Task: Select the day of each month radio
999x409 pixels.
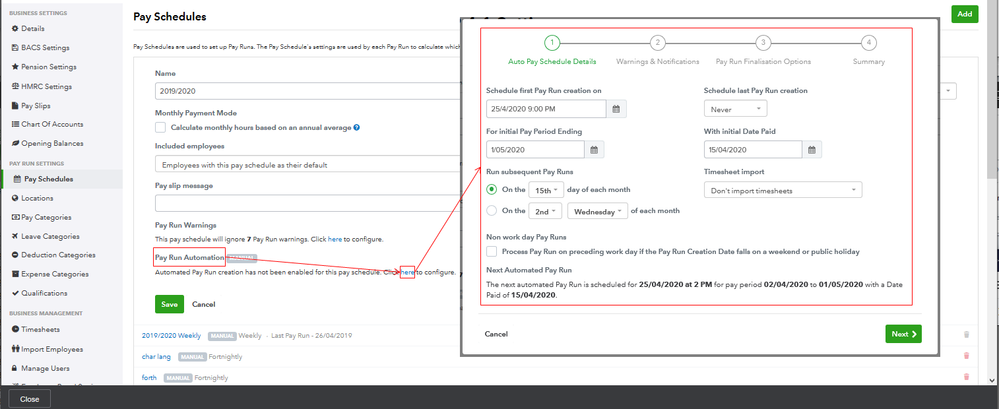Action: tap(491, 189)
